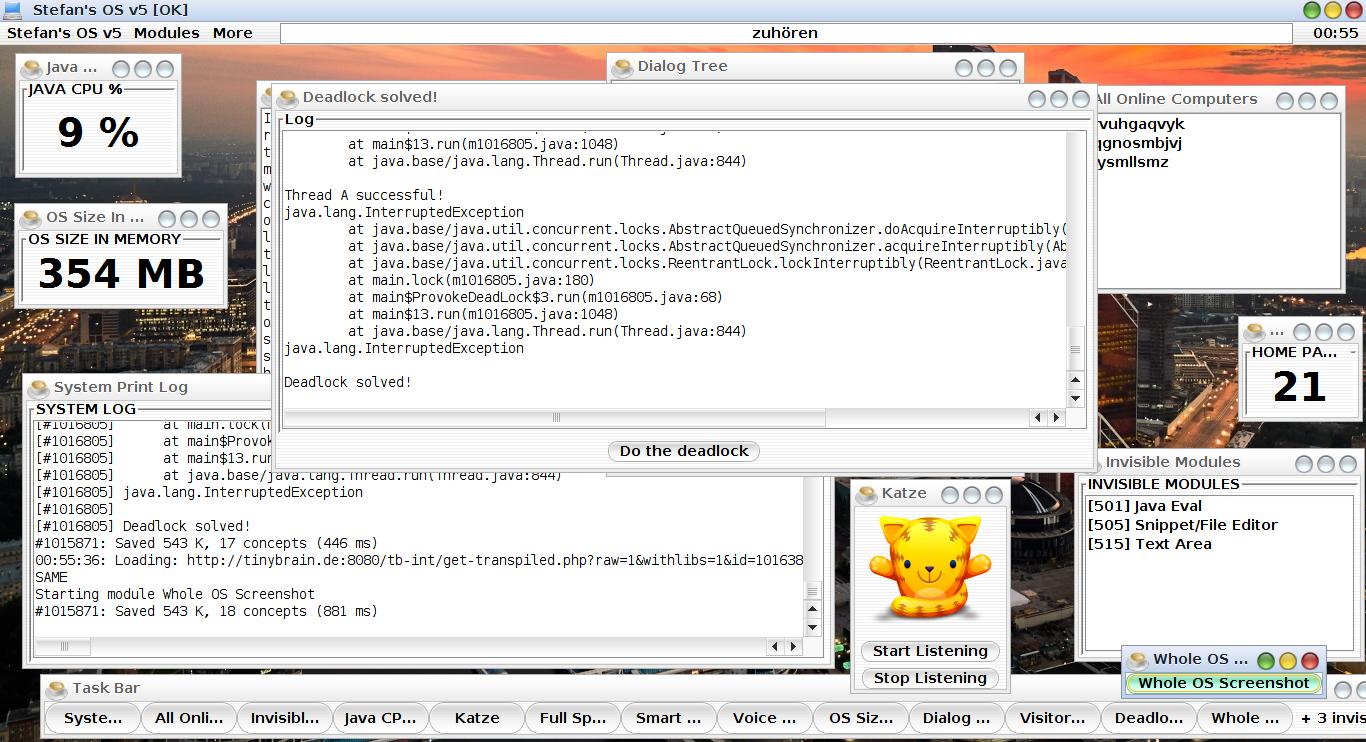Click the orange cat image in Katze window
This screenshot has height=742, width=1366.
929,568
